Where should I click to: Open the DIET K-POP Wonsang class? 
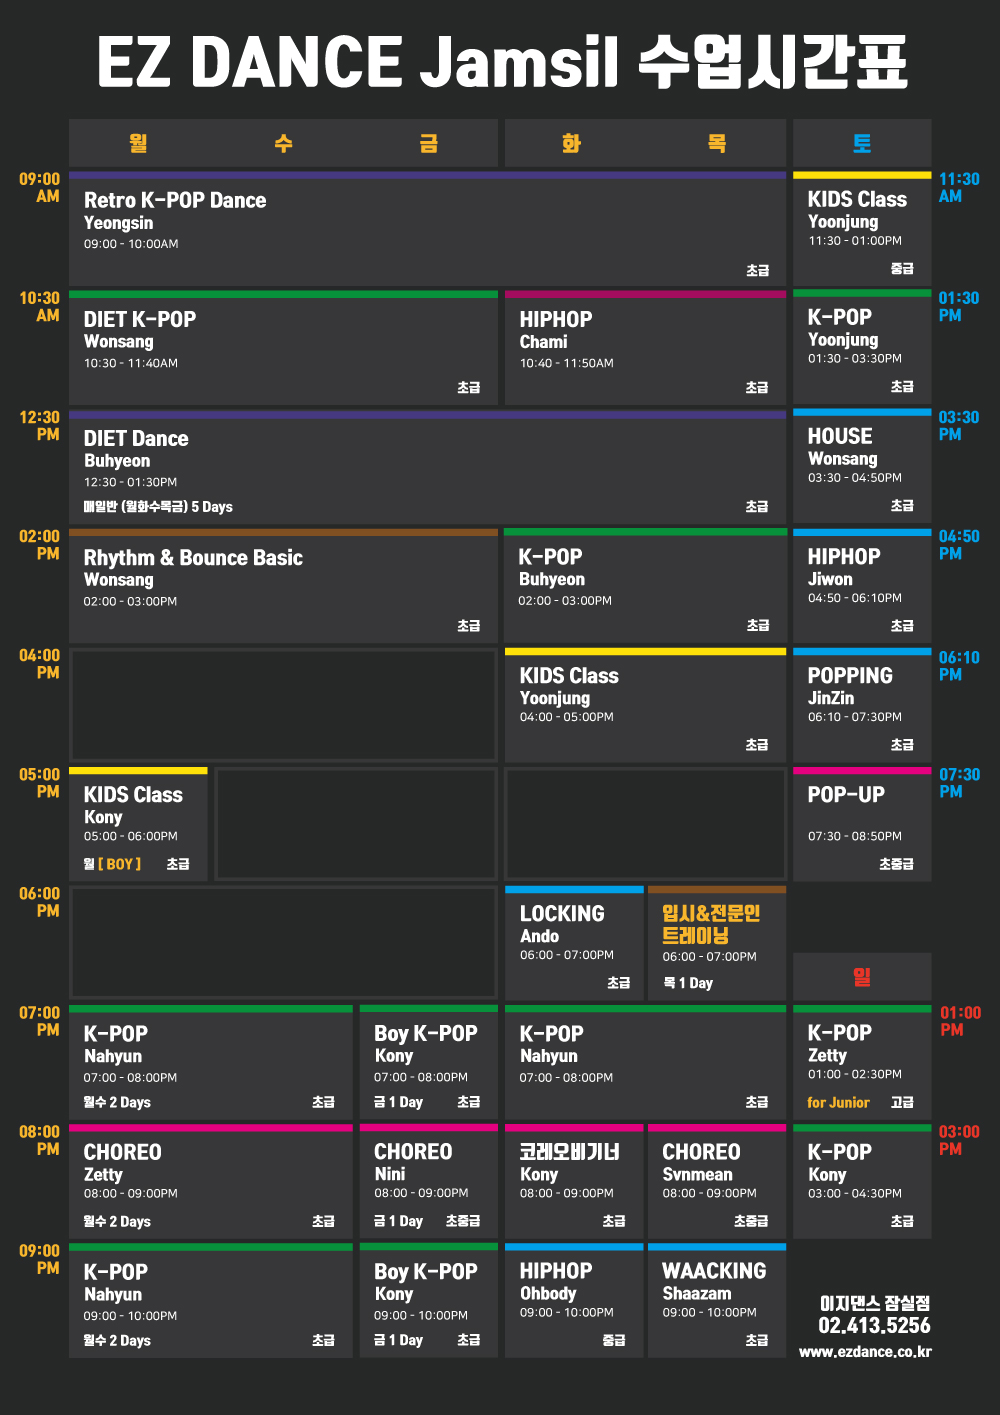tap(283, 348)
